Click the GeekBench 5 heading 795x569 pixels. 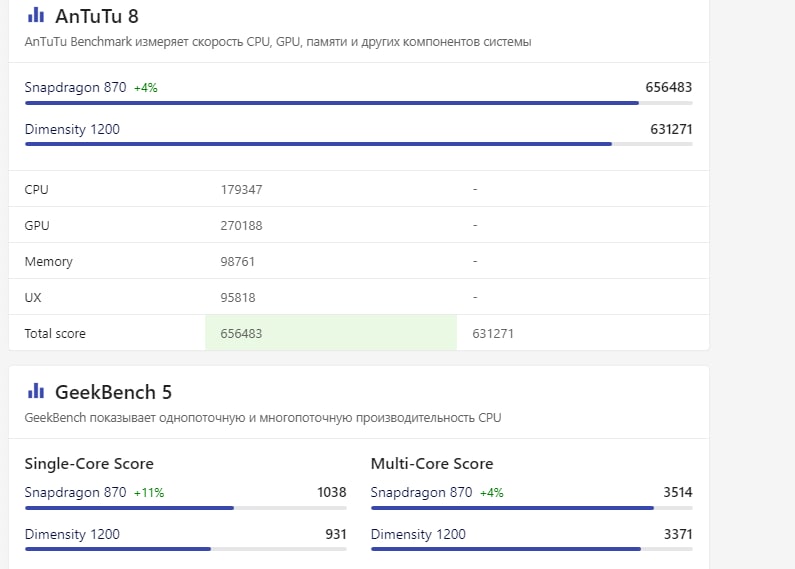pos(114,392)
